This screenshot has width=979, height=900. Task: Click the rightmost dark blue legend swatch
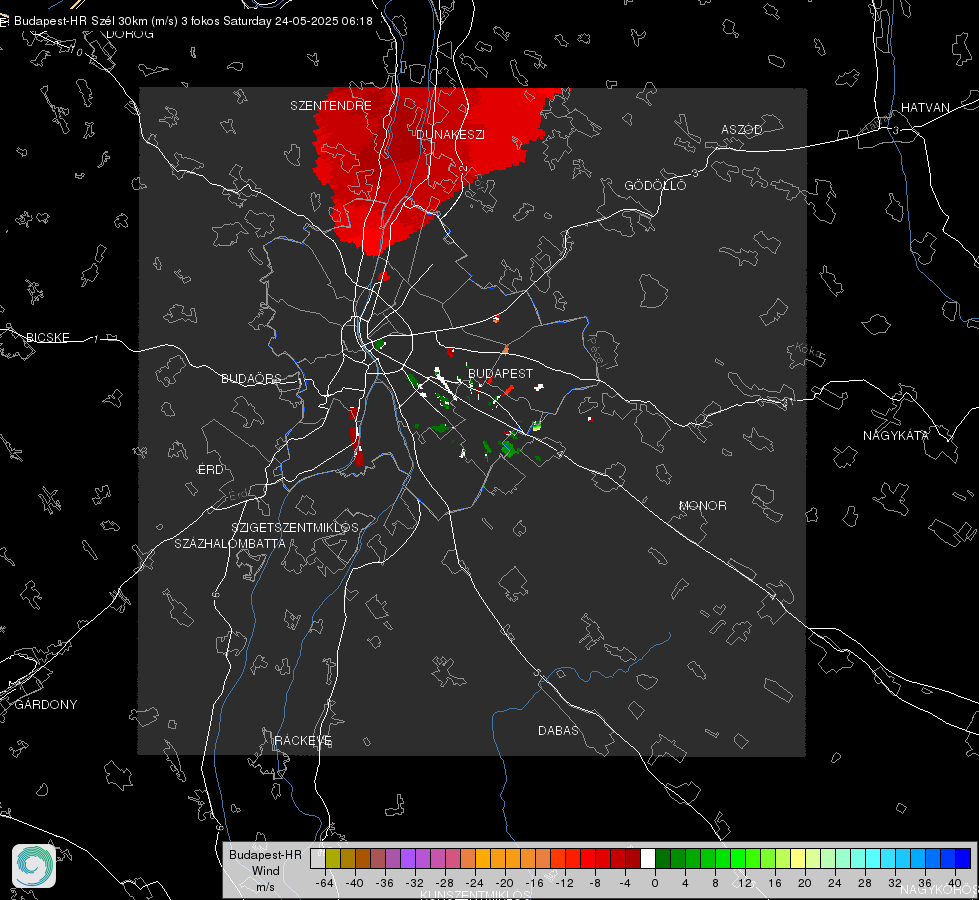(963, 858)
